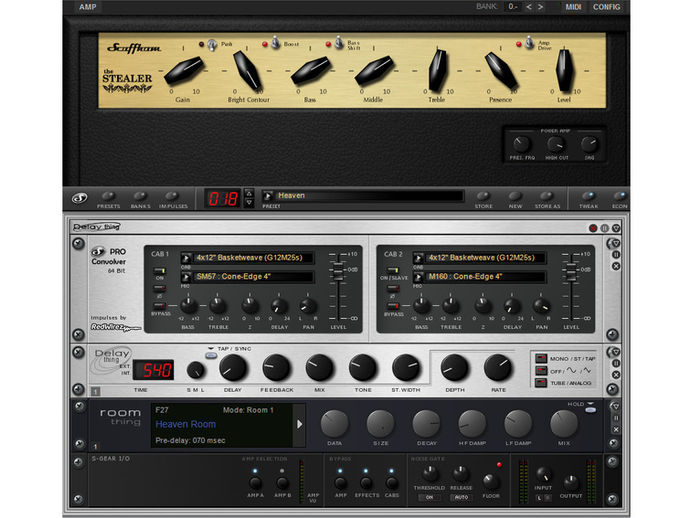Click the Presence knob on the amp
The height and width of the screenshot is (518, 690).
501,70
